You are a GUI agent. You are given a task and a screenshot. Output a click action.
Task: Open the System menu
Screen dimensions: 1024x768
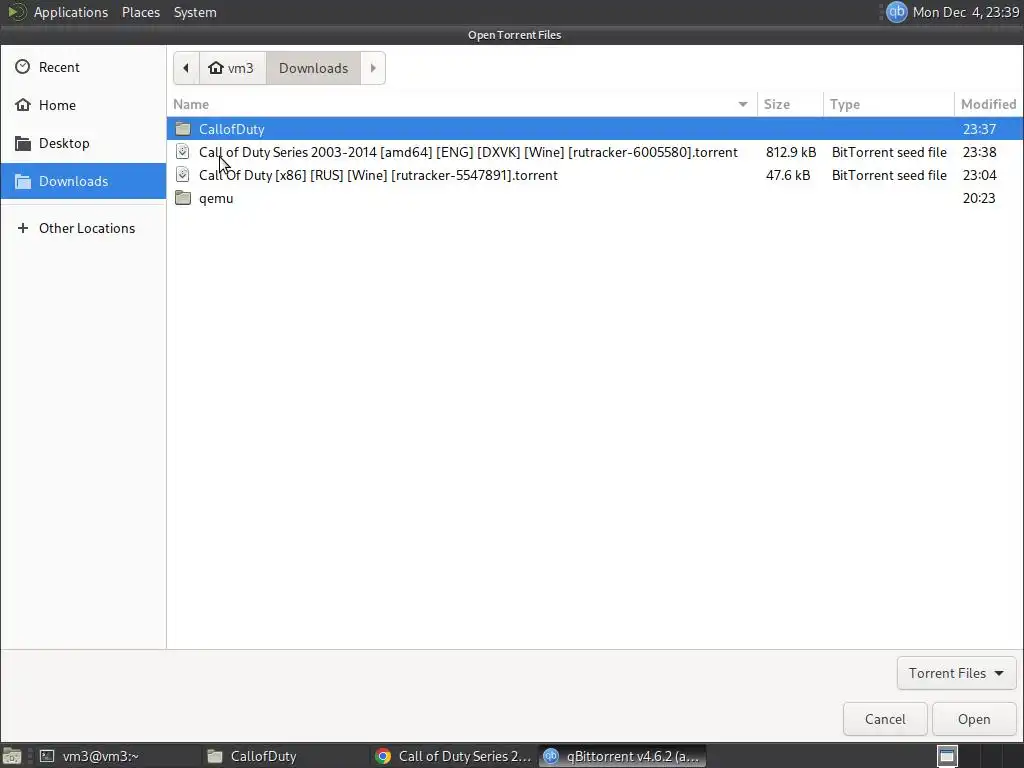click(x=195, y=12)
